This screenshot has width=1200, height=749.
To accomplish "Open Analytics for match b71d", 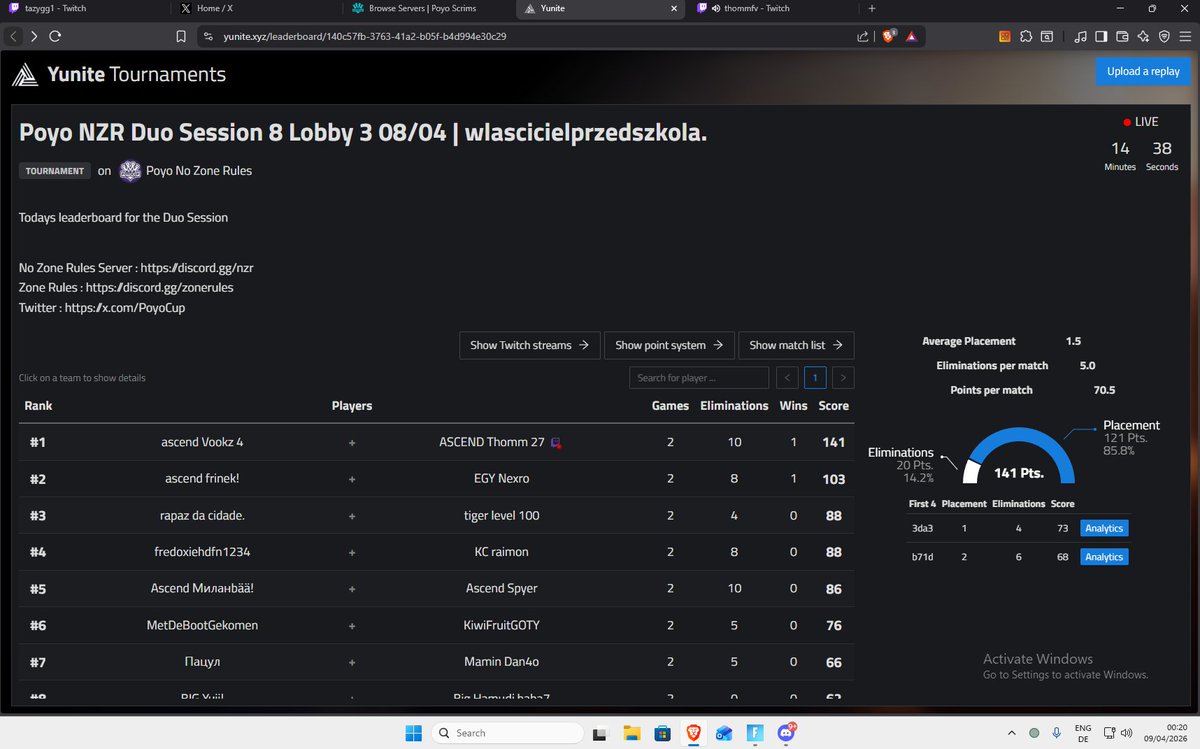I will pos(1104,557).
